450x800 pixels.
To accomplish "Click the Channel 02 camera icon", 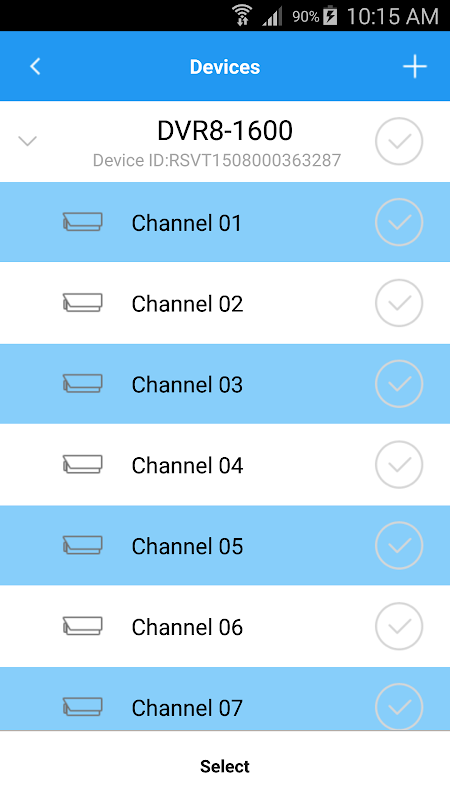I will click(83, 303).
